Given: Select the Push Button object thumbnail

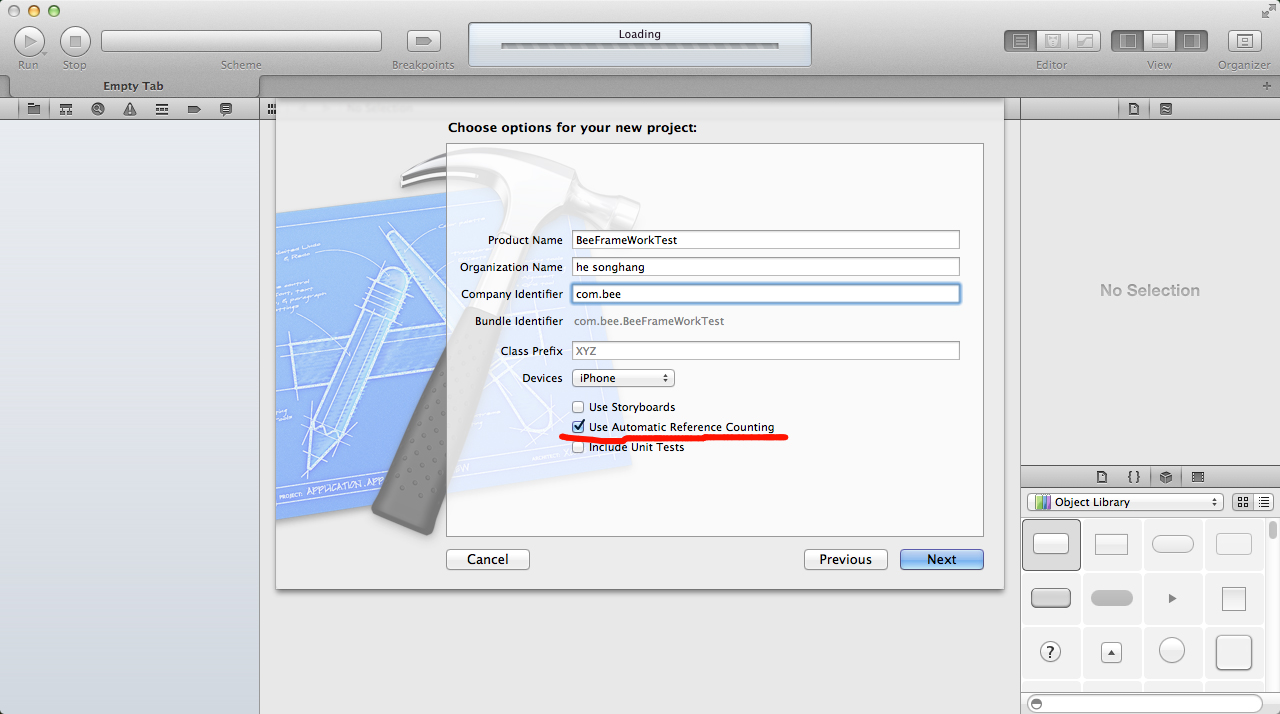Looking at the screenshot, I should pos(1051,544).
